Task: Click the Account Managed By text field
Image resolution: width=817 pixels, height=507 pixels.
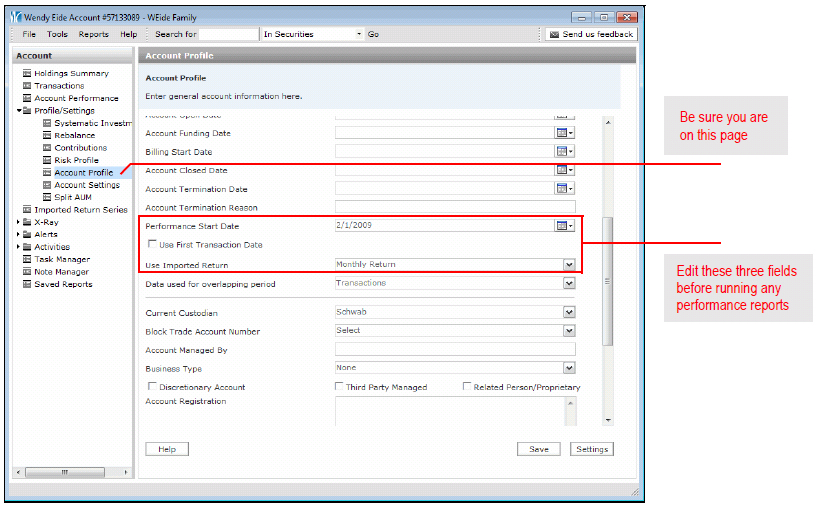Action: [455, 349]
